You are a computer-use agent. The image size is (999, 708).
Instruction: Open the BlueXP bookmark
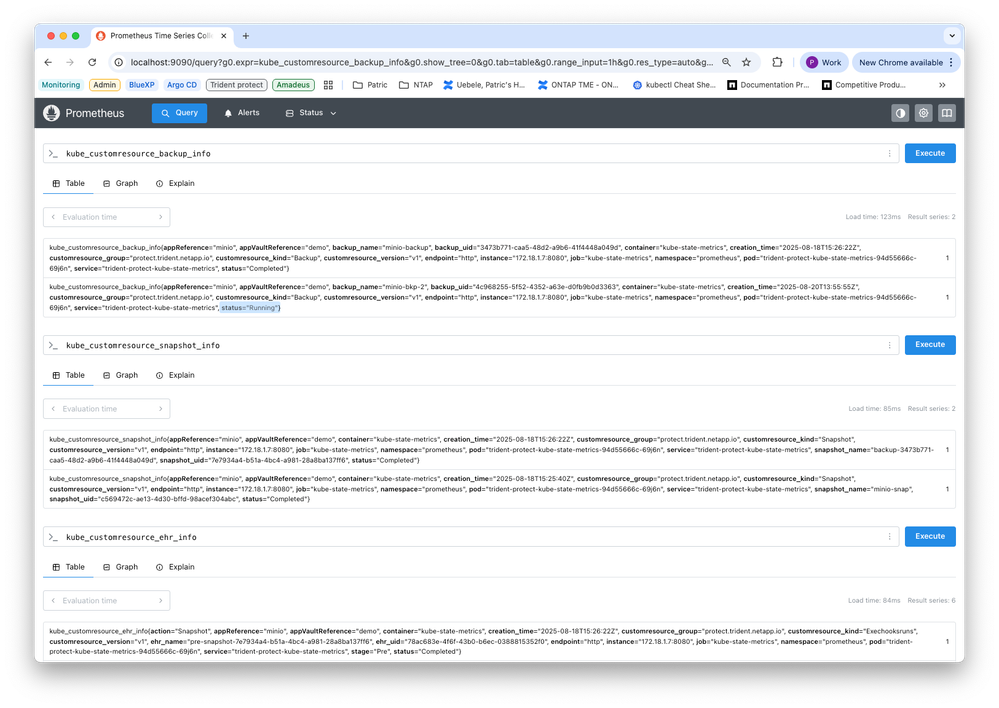(x=141, y=85)
